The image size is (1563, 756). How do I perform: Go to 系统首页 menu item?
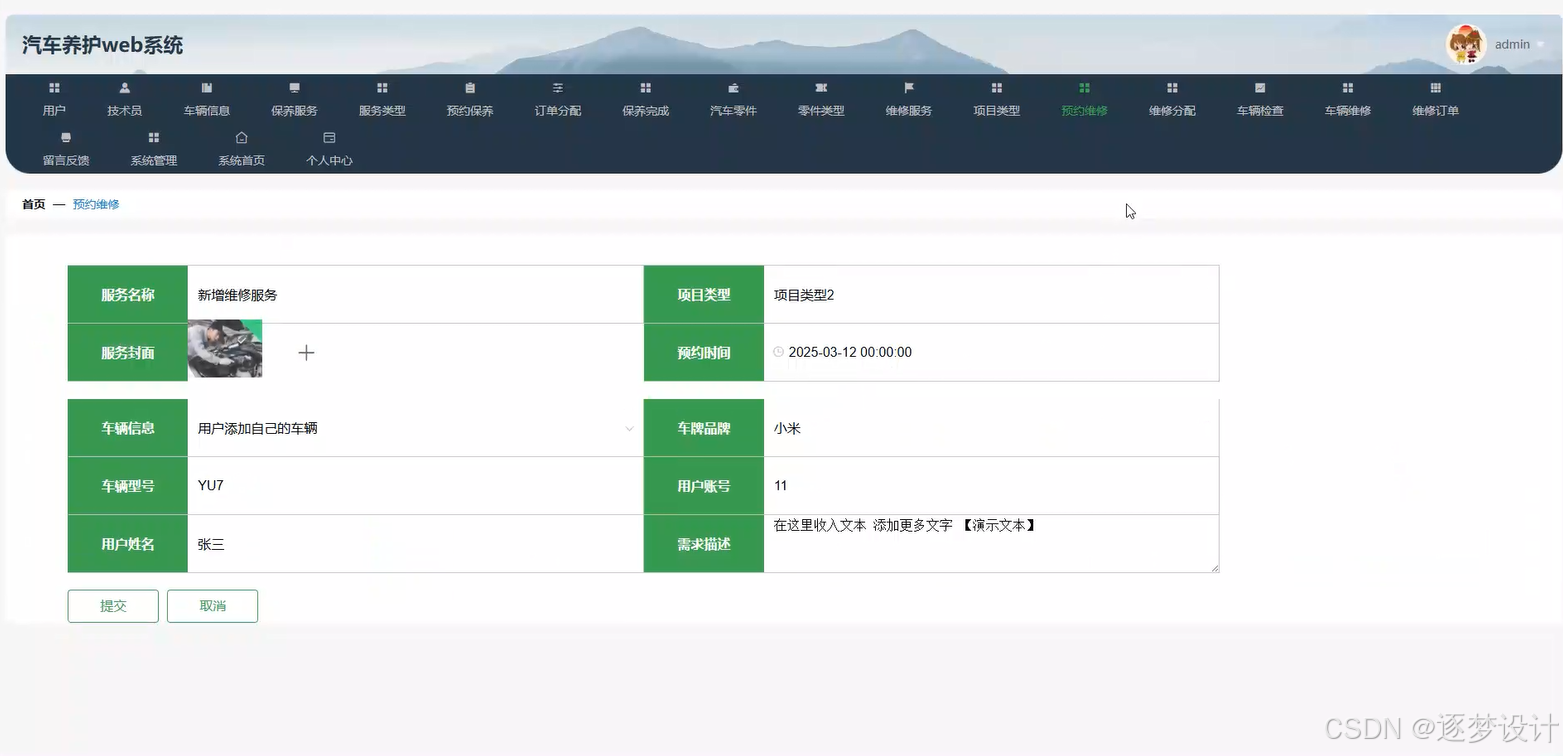point(241,149)
